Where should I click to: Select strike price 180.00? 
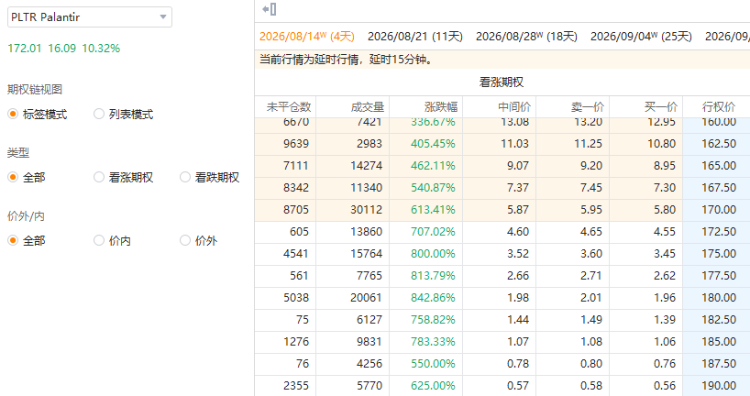pos(718,297)
